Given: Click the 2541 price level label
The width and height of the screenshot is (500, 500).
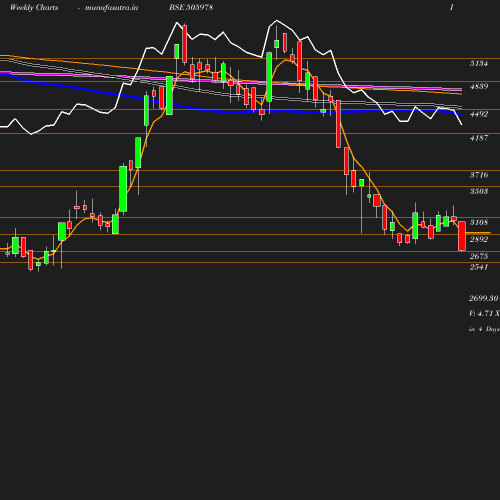Looking at the screenshot, I should coord(479,267).
